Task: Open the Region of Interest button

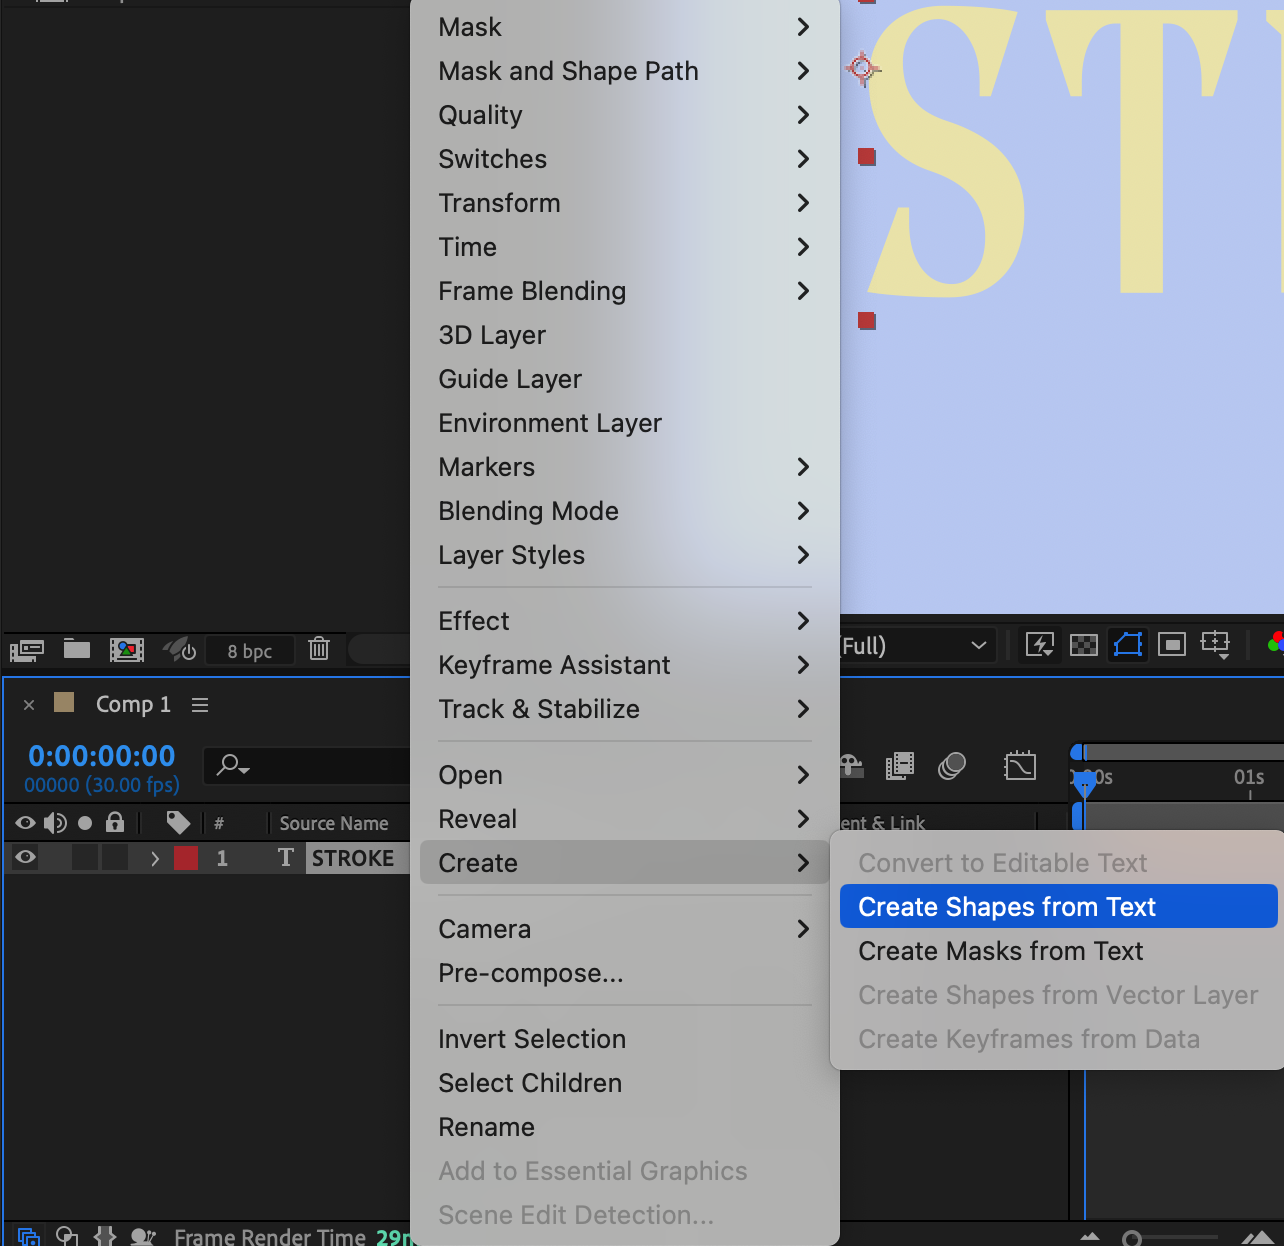Action: pos(1171,645)
